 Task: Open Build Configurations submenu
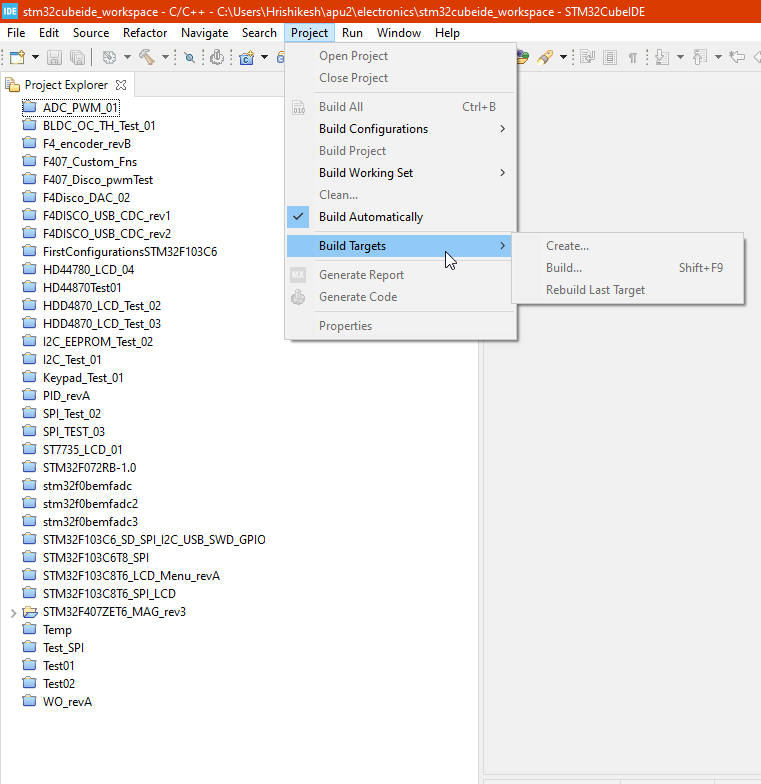click(x=401, y=129)
